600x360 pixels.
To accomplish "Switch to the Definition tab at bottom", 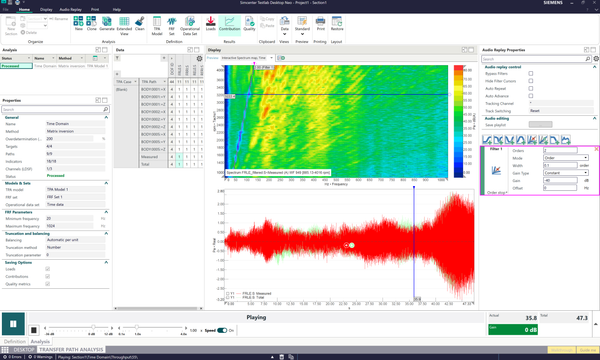I will click(15, 341).
